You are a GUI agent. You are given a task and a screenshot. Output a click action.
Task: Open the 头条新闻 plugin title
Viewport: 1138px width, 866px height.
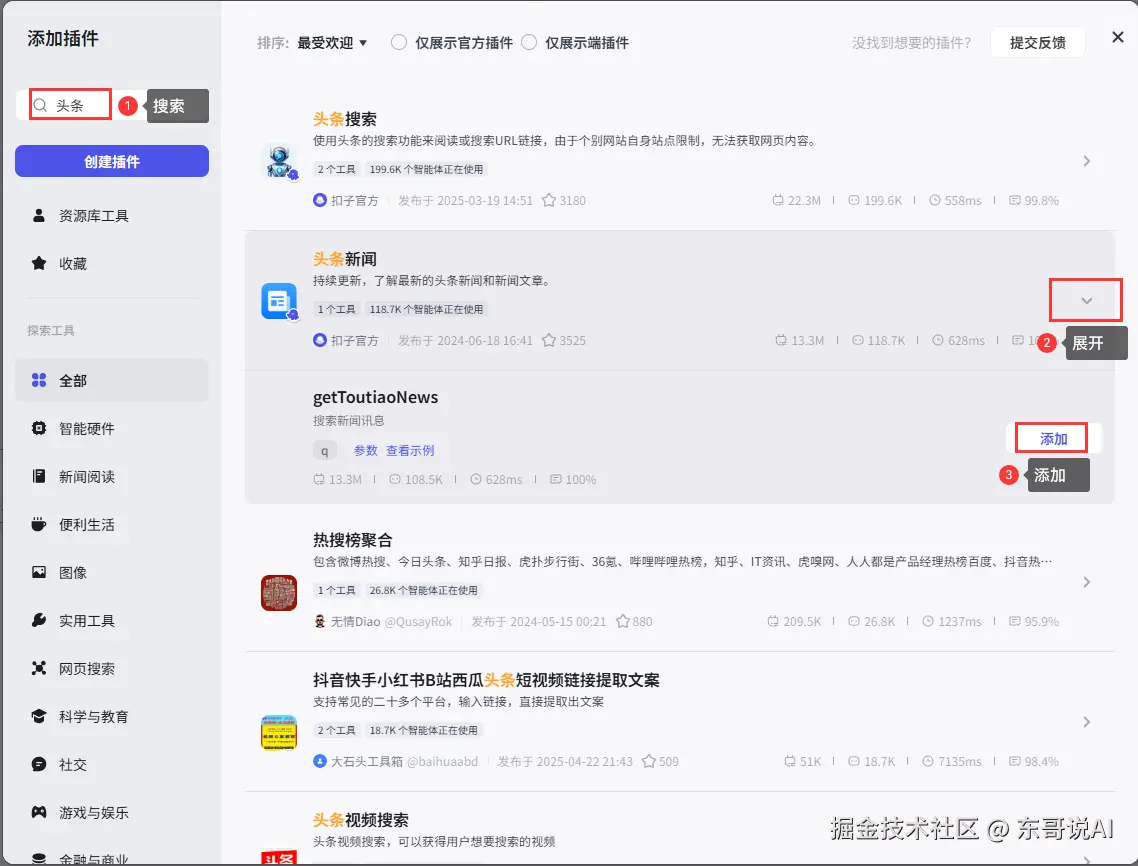345,259
